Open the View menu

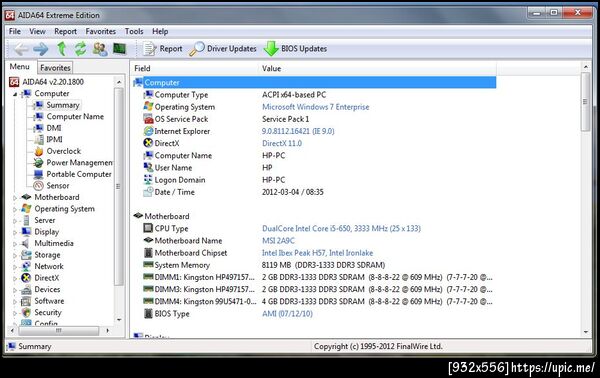[x=37, y=31]
